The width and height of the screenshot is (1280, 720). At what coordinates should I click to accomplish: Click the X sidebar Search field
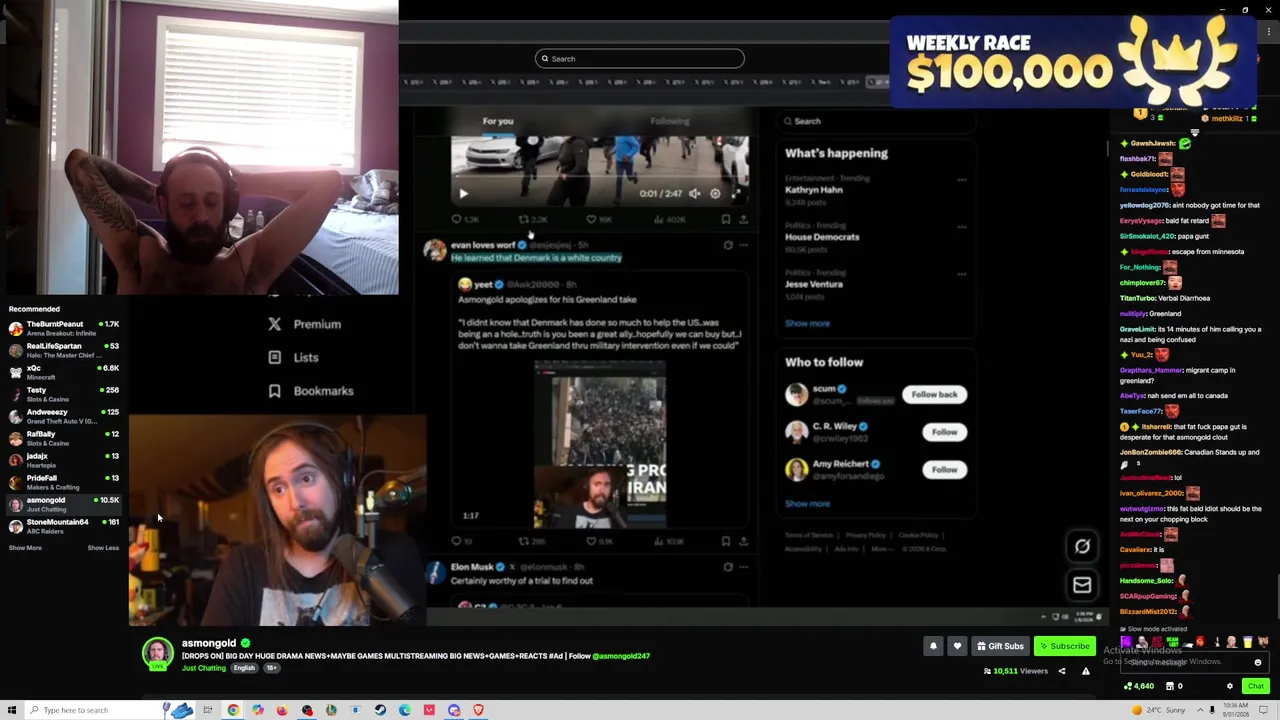point(875,121)
